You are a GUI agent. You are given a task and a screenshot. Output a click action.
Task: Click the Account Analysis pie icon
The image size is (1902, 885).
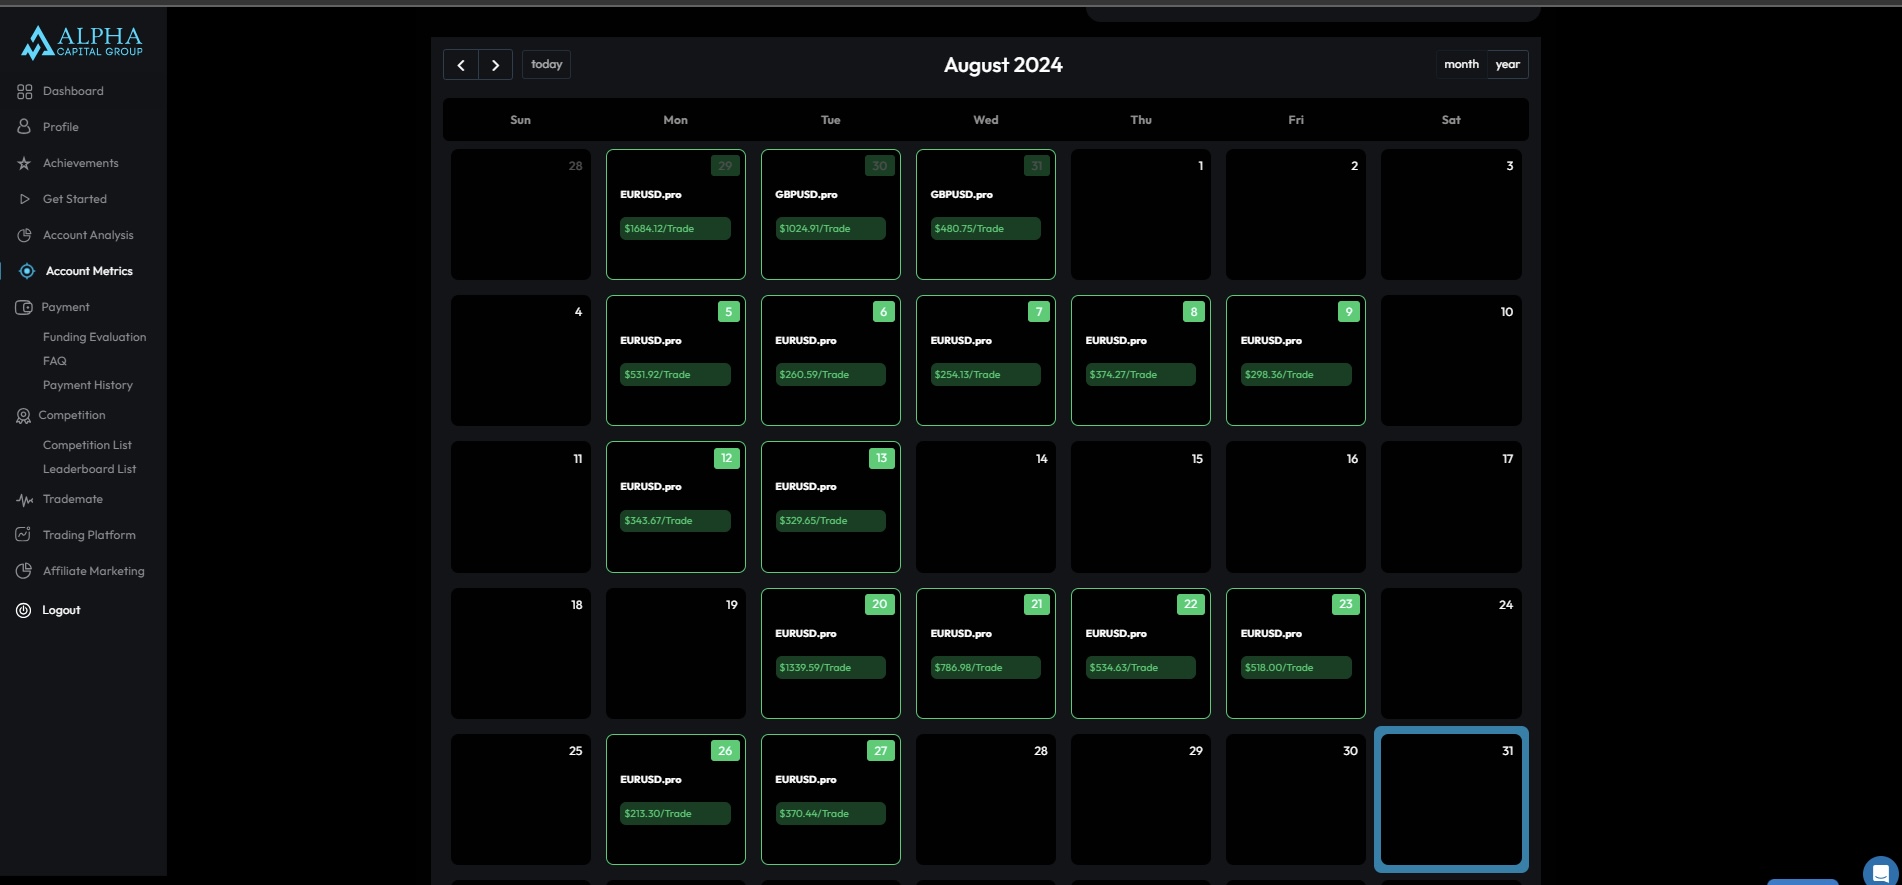coord(25,235)
